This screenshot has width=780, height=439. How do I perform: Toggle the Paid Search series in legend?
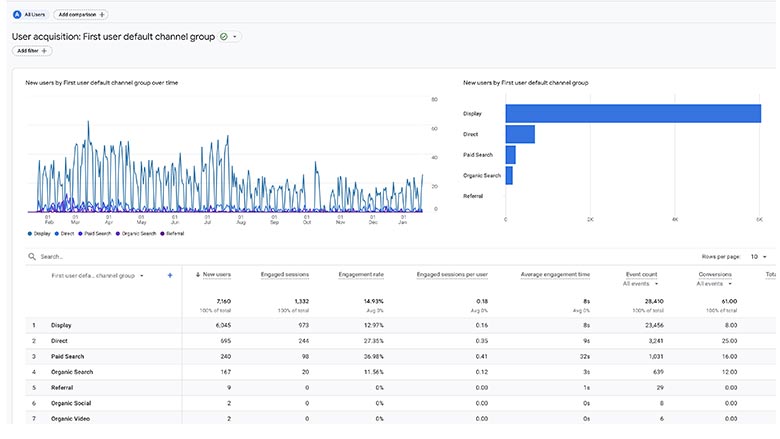point(93,233)
